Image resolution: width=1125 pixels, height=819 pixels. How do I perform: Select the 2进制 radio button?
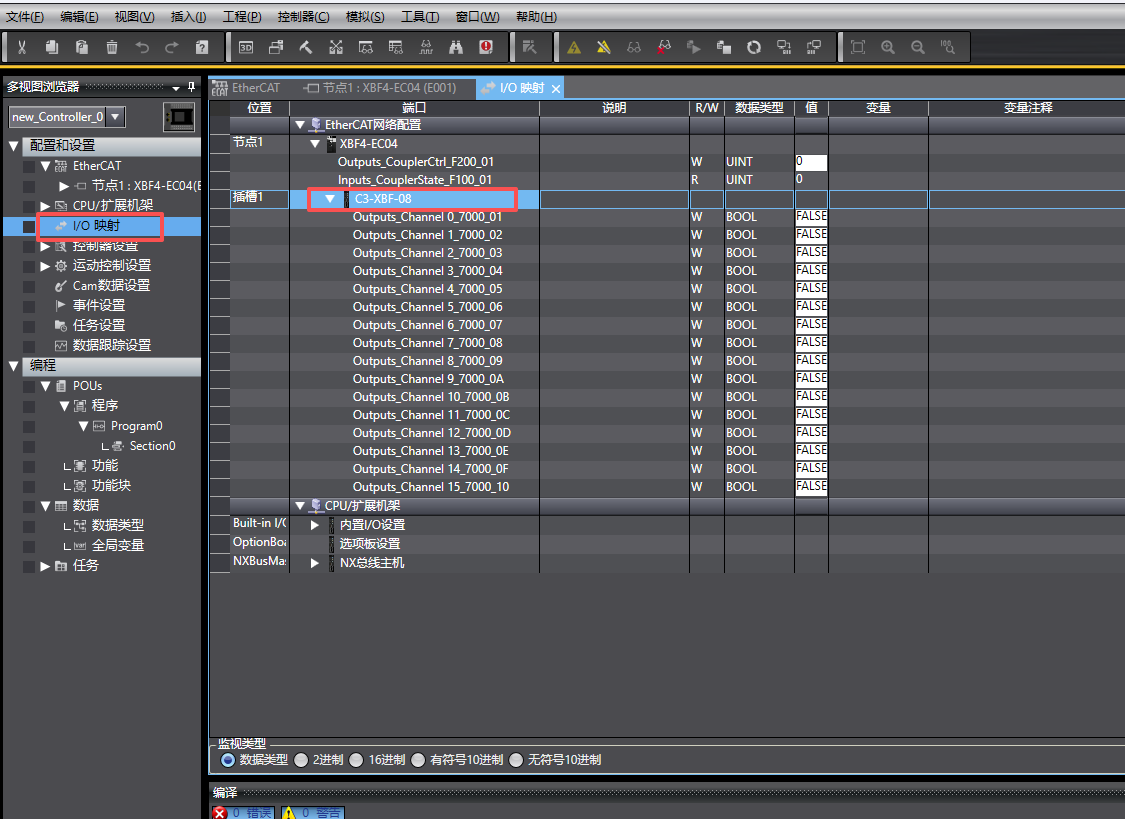(x=301, y=760)
